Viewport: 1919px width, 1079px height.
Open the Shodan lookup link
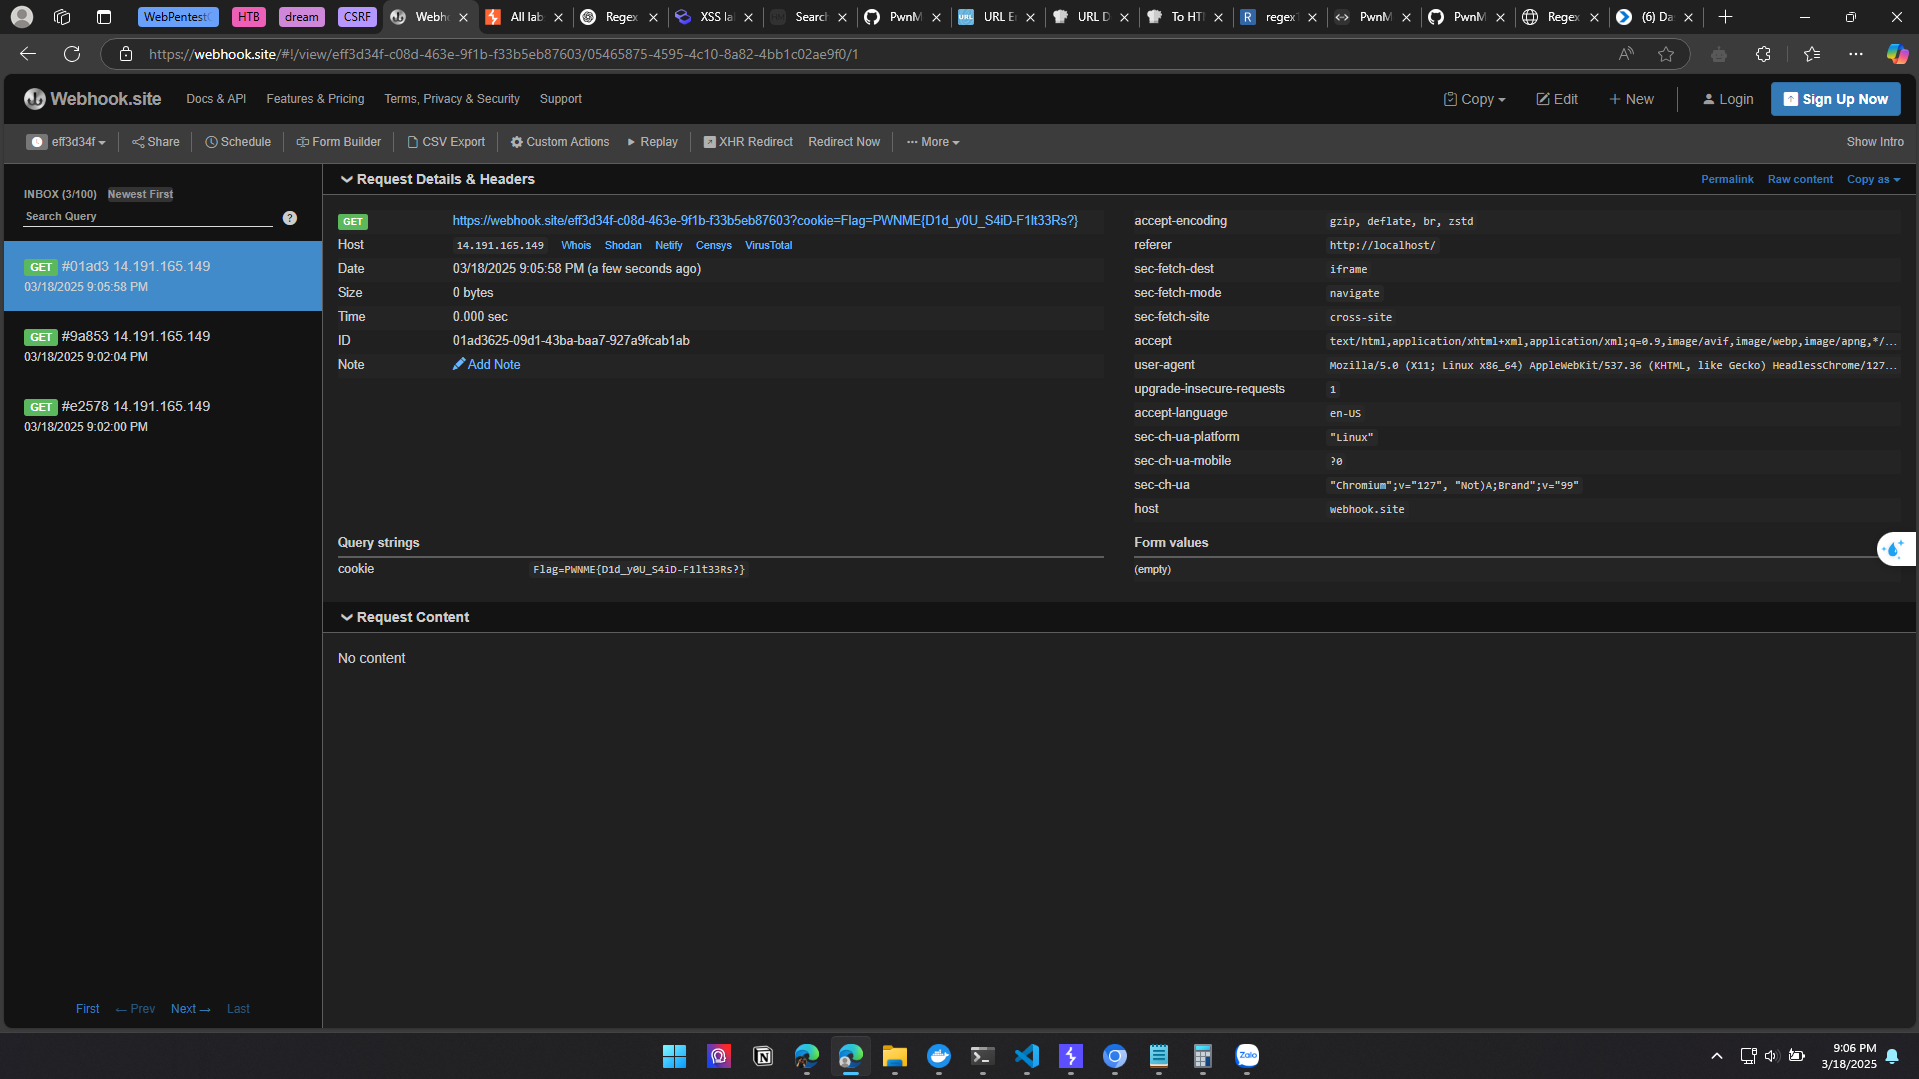tap(622, 245)
